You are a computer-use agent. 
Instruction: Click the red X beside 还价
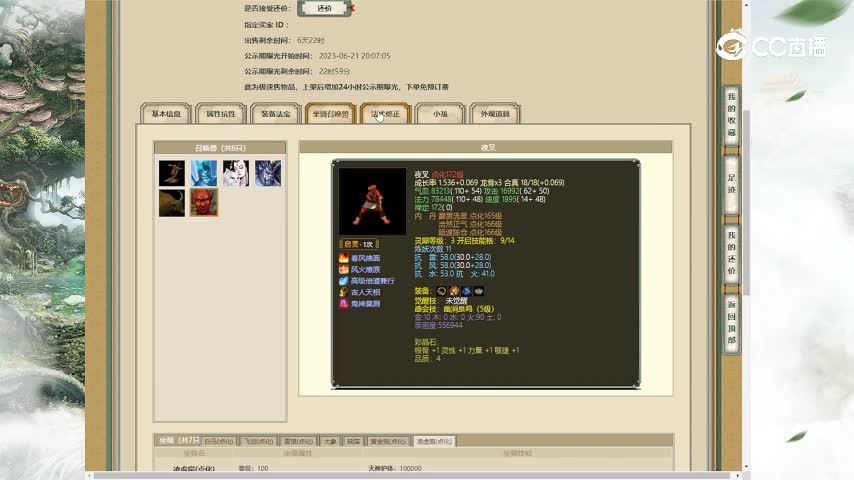(x=352, y=8)
